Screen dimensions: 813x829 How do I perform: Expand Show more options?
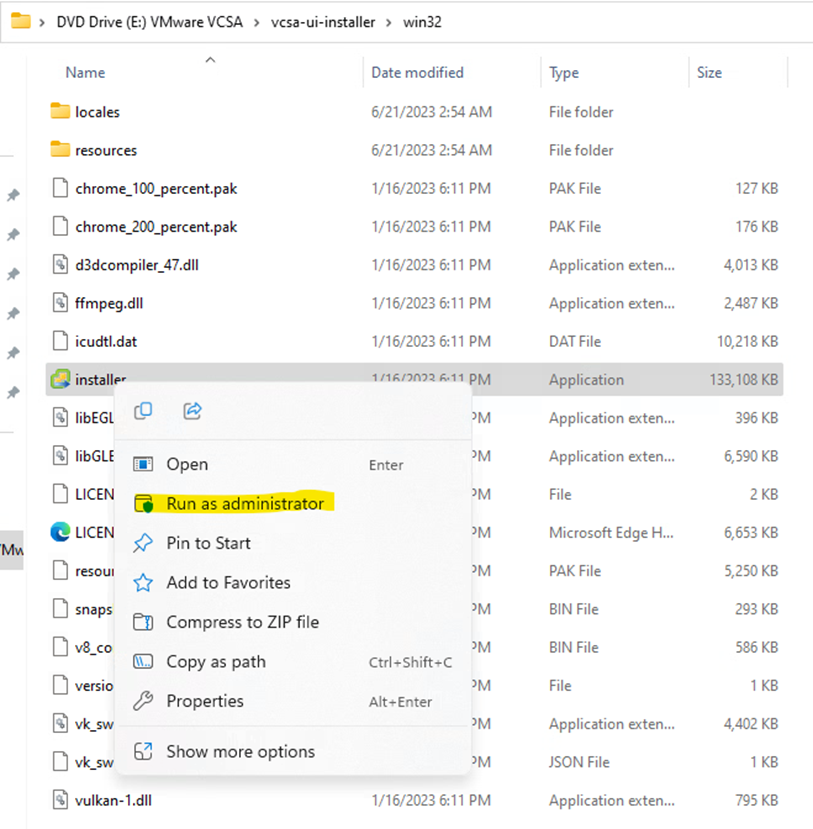(240, 751)
